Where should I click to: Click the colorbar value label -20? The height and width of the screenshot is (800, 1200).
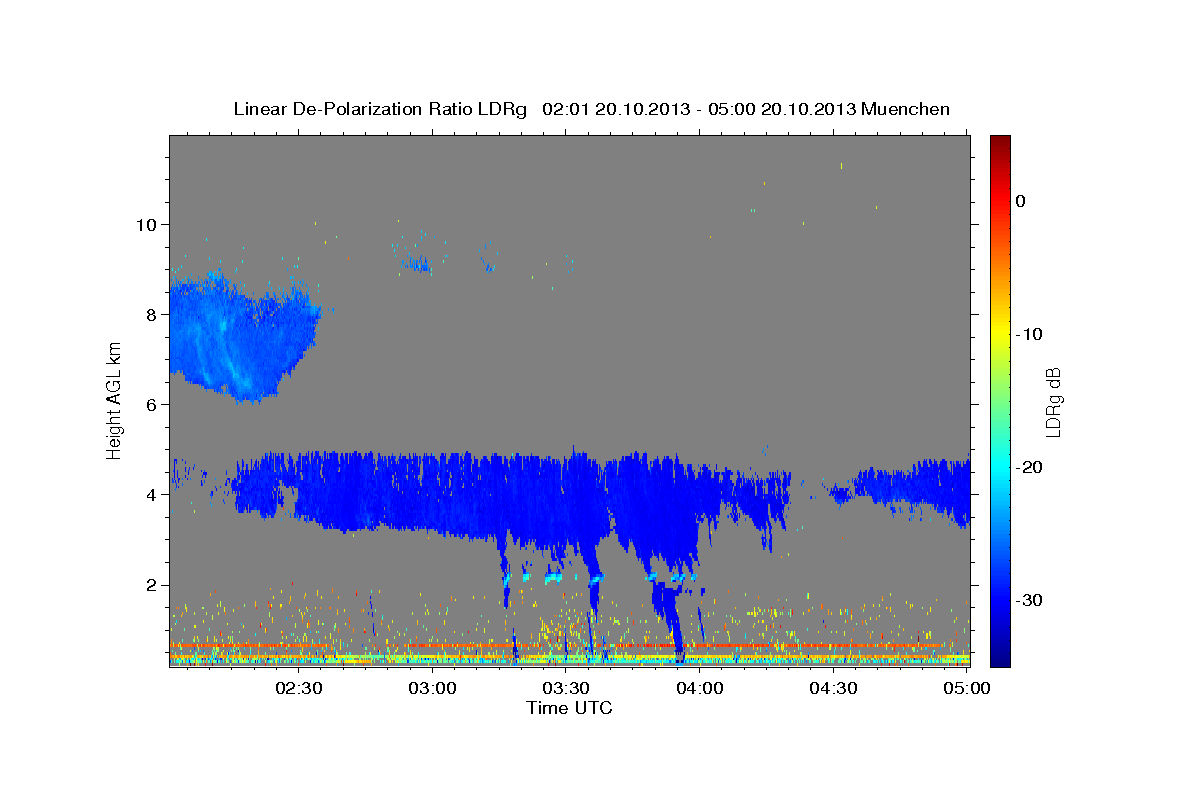[1029, 467]
